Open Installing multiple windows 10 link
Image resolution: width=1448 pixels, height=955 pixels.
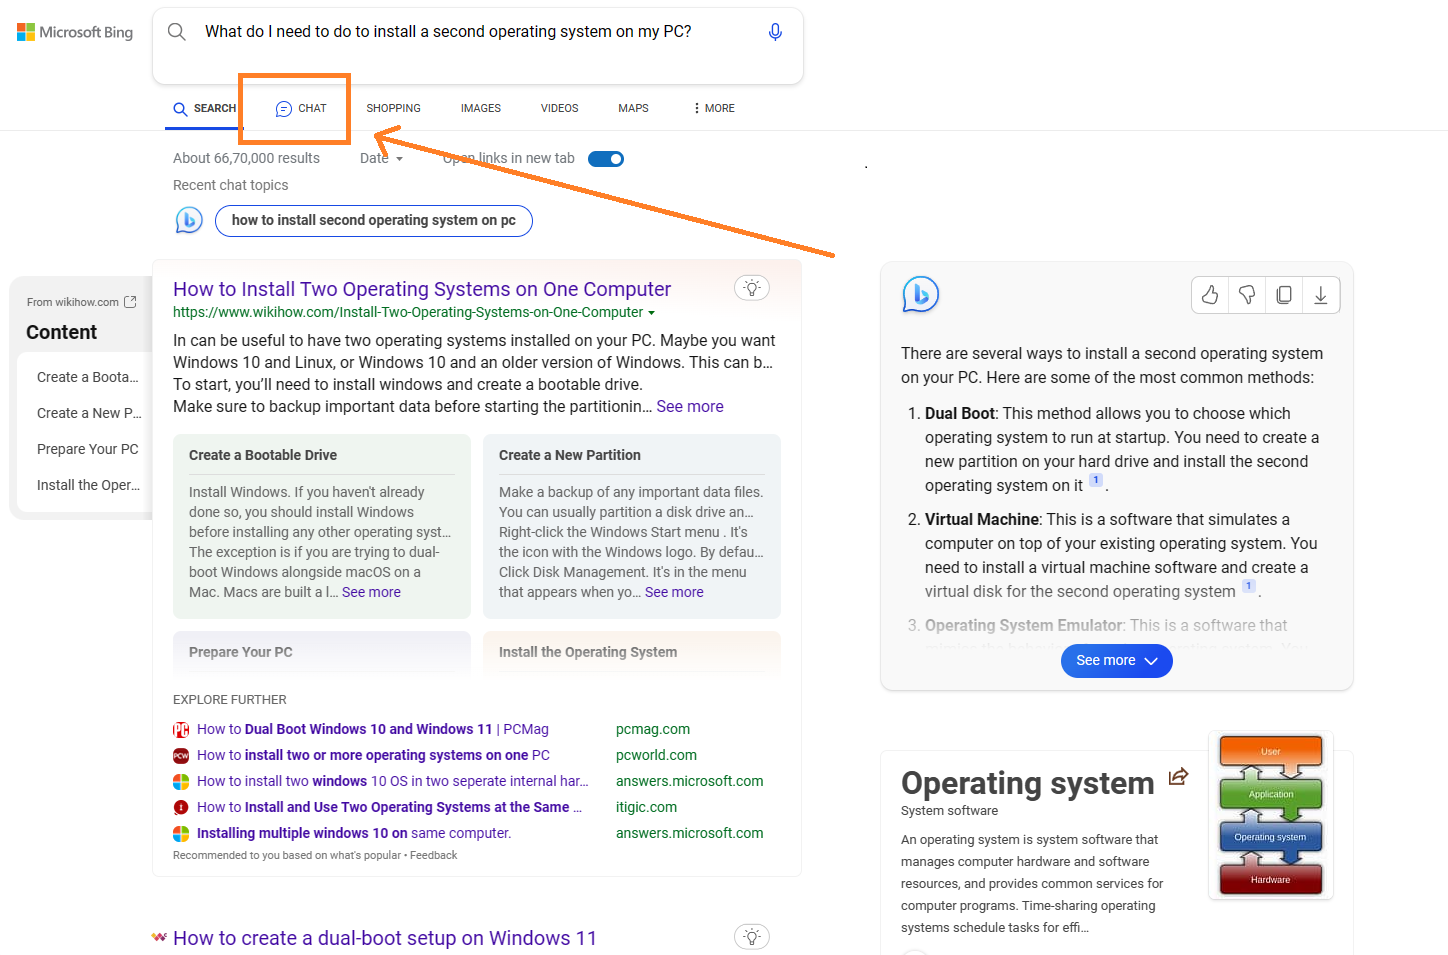pos(354,833)
